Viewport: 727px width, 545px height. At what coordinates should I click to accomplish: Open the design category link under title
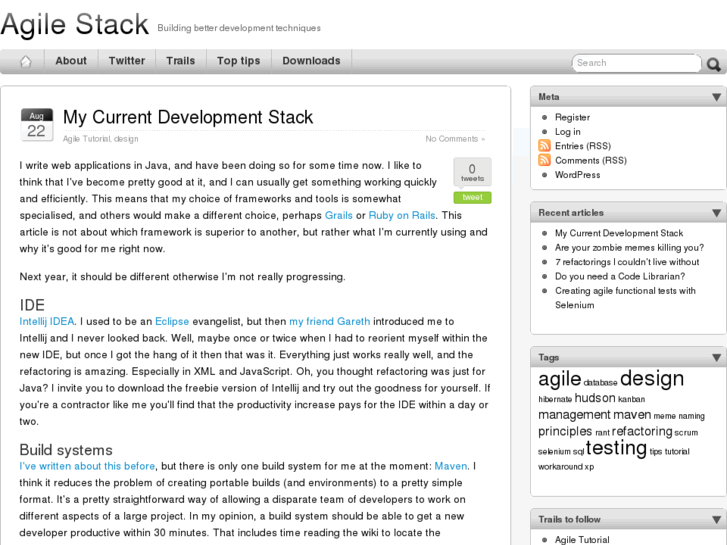126,139
